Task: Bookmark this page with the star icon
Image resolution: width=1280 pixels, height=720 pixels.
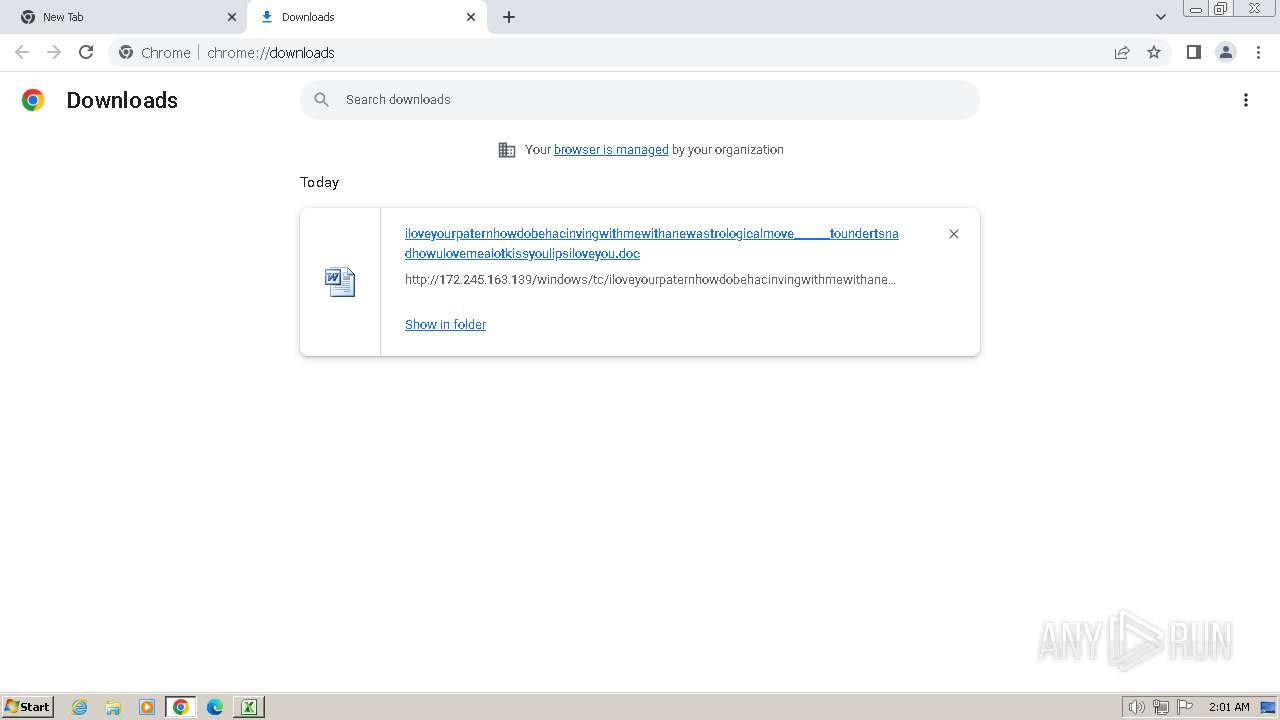Action: click(x=1154, y=52)
